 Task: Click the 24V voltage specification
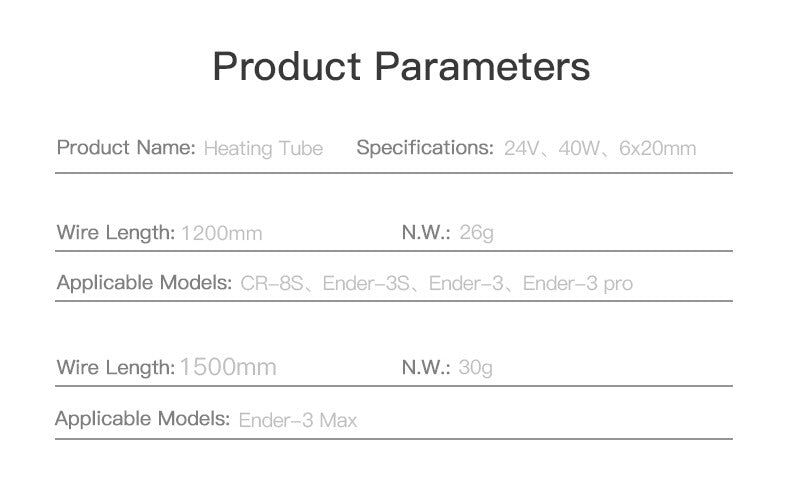pos(521,149)
